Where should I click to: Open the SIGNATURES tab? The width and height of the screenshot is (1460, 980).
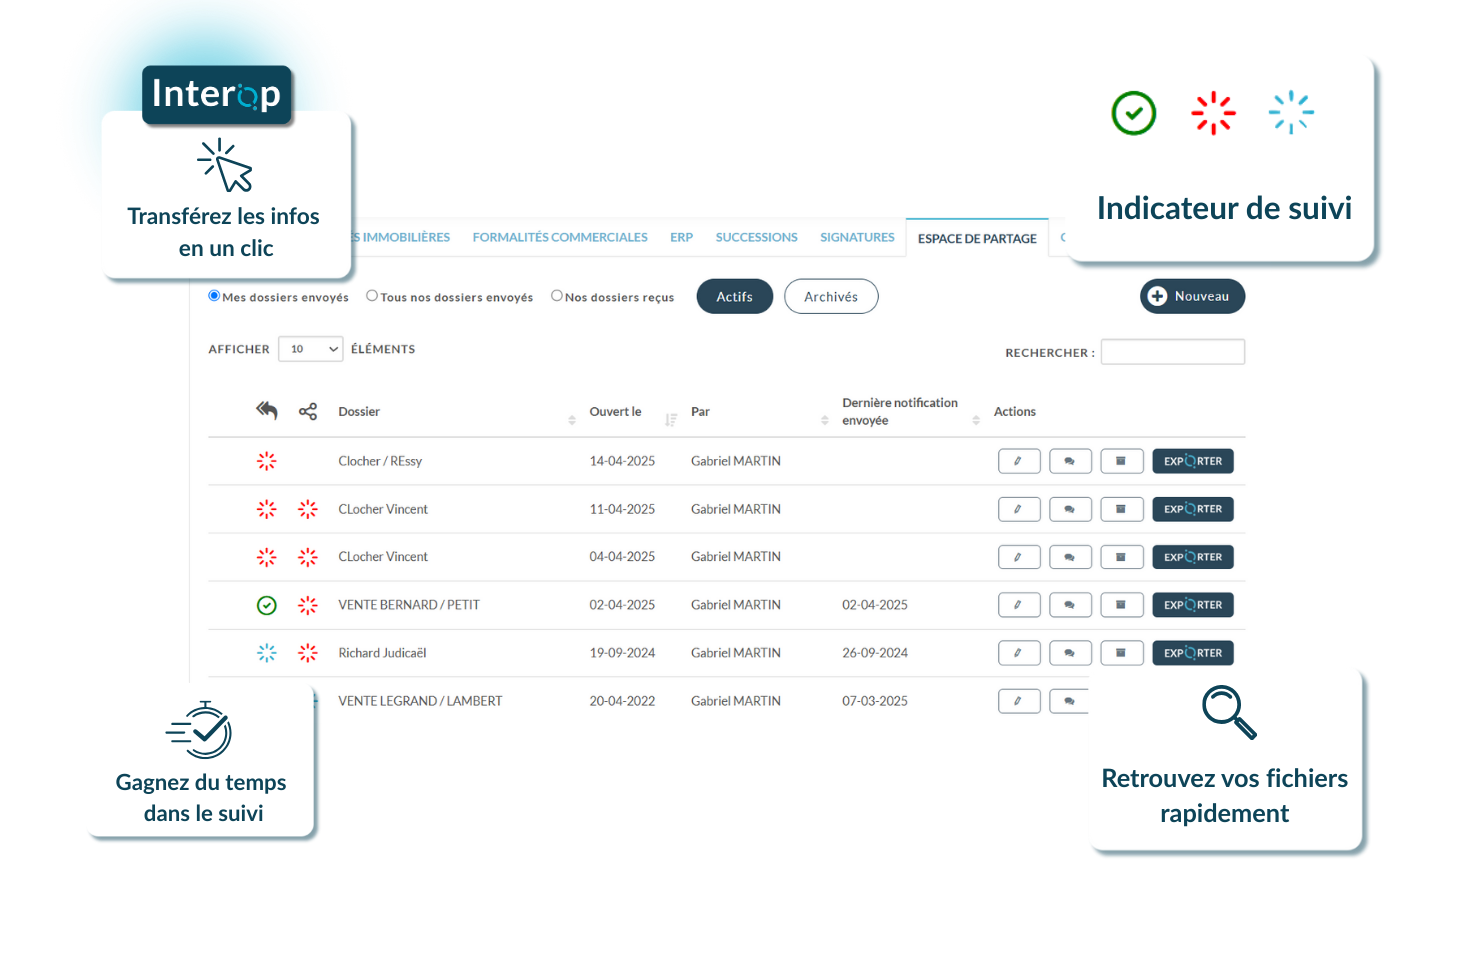[857, 237]
